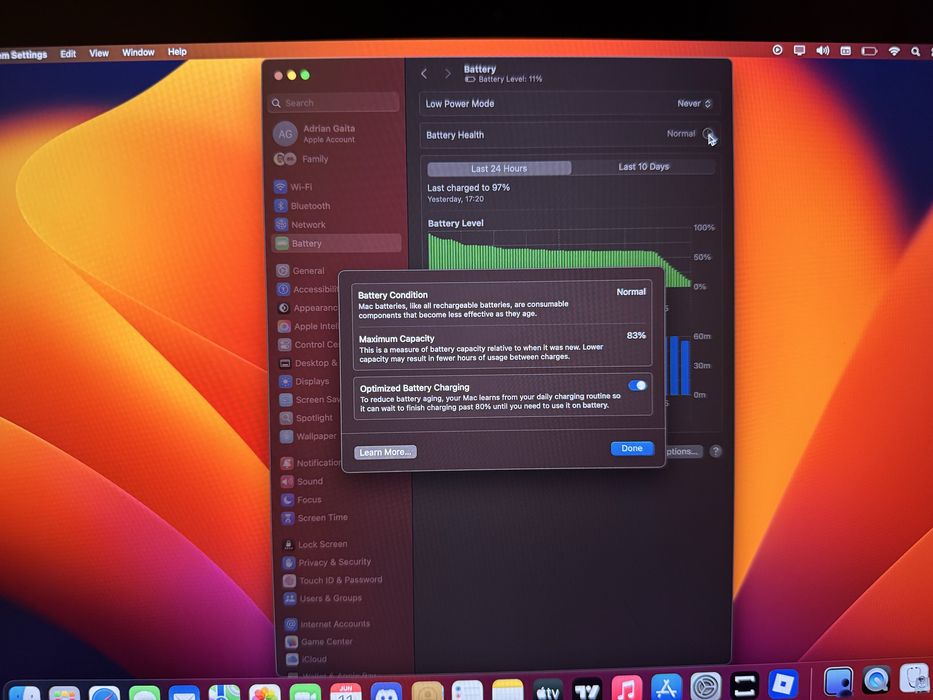Viewport: 933px width, 700px height.
Task: Open Spotlight search from menu bar
Action: 915,52
